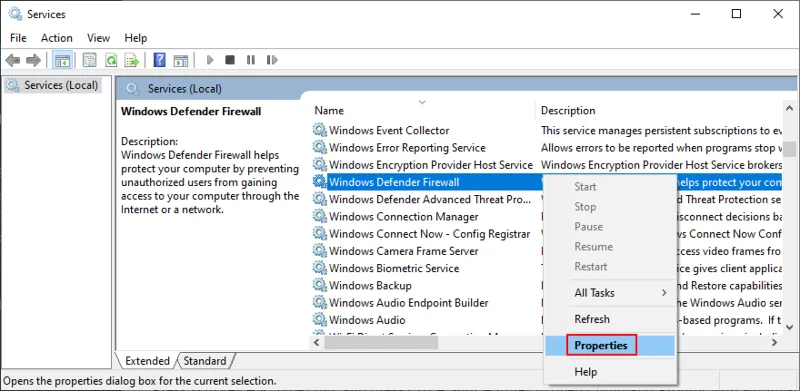Select Services (Local) in console tree
The width and height of the screenshot is (800, 391).
pyautogui.click(x=54, y=85)
